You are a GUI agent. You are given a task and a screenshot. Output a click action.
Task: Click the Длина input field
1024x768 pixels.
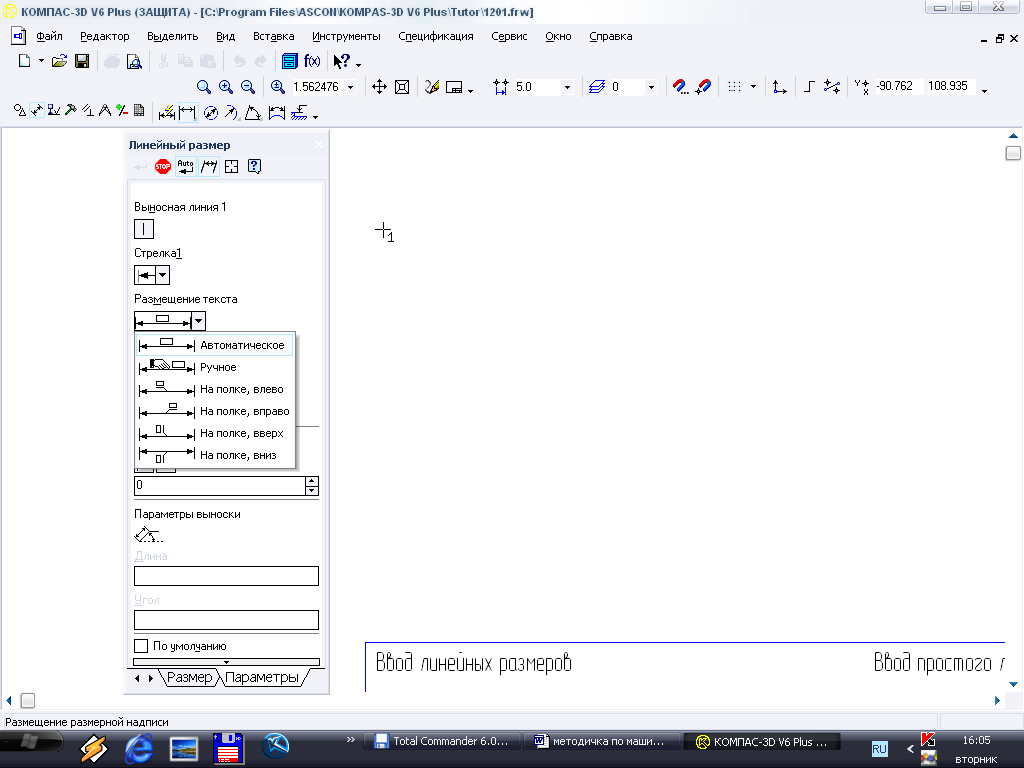pyautogui.click(x=226, y=576)
